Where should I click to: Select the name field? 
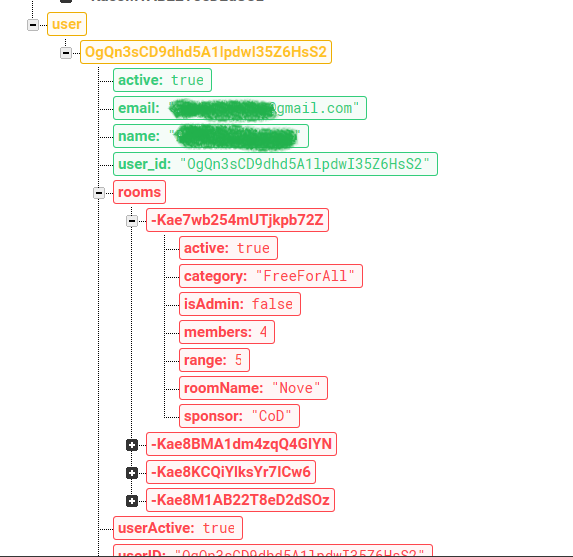coord(211,136)
